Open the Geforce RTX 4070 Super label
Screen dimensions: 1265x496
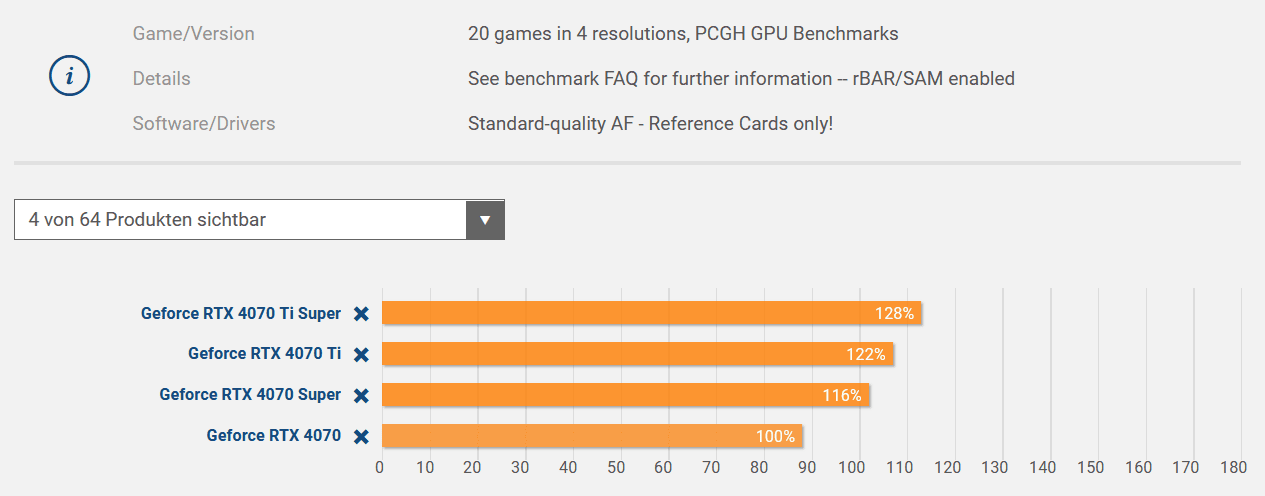[250, 395]
